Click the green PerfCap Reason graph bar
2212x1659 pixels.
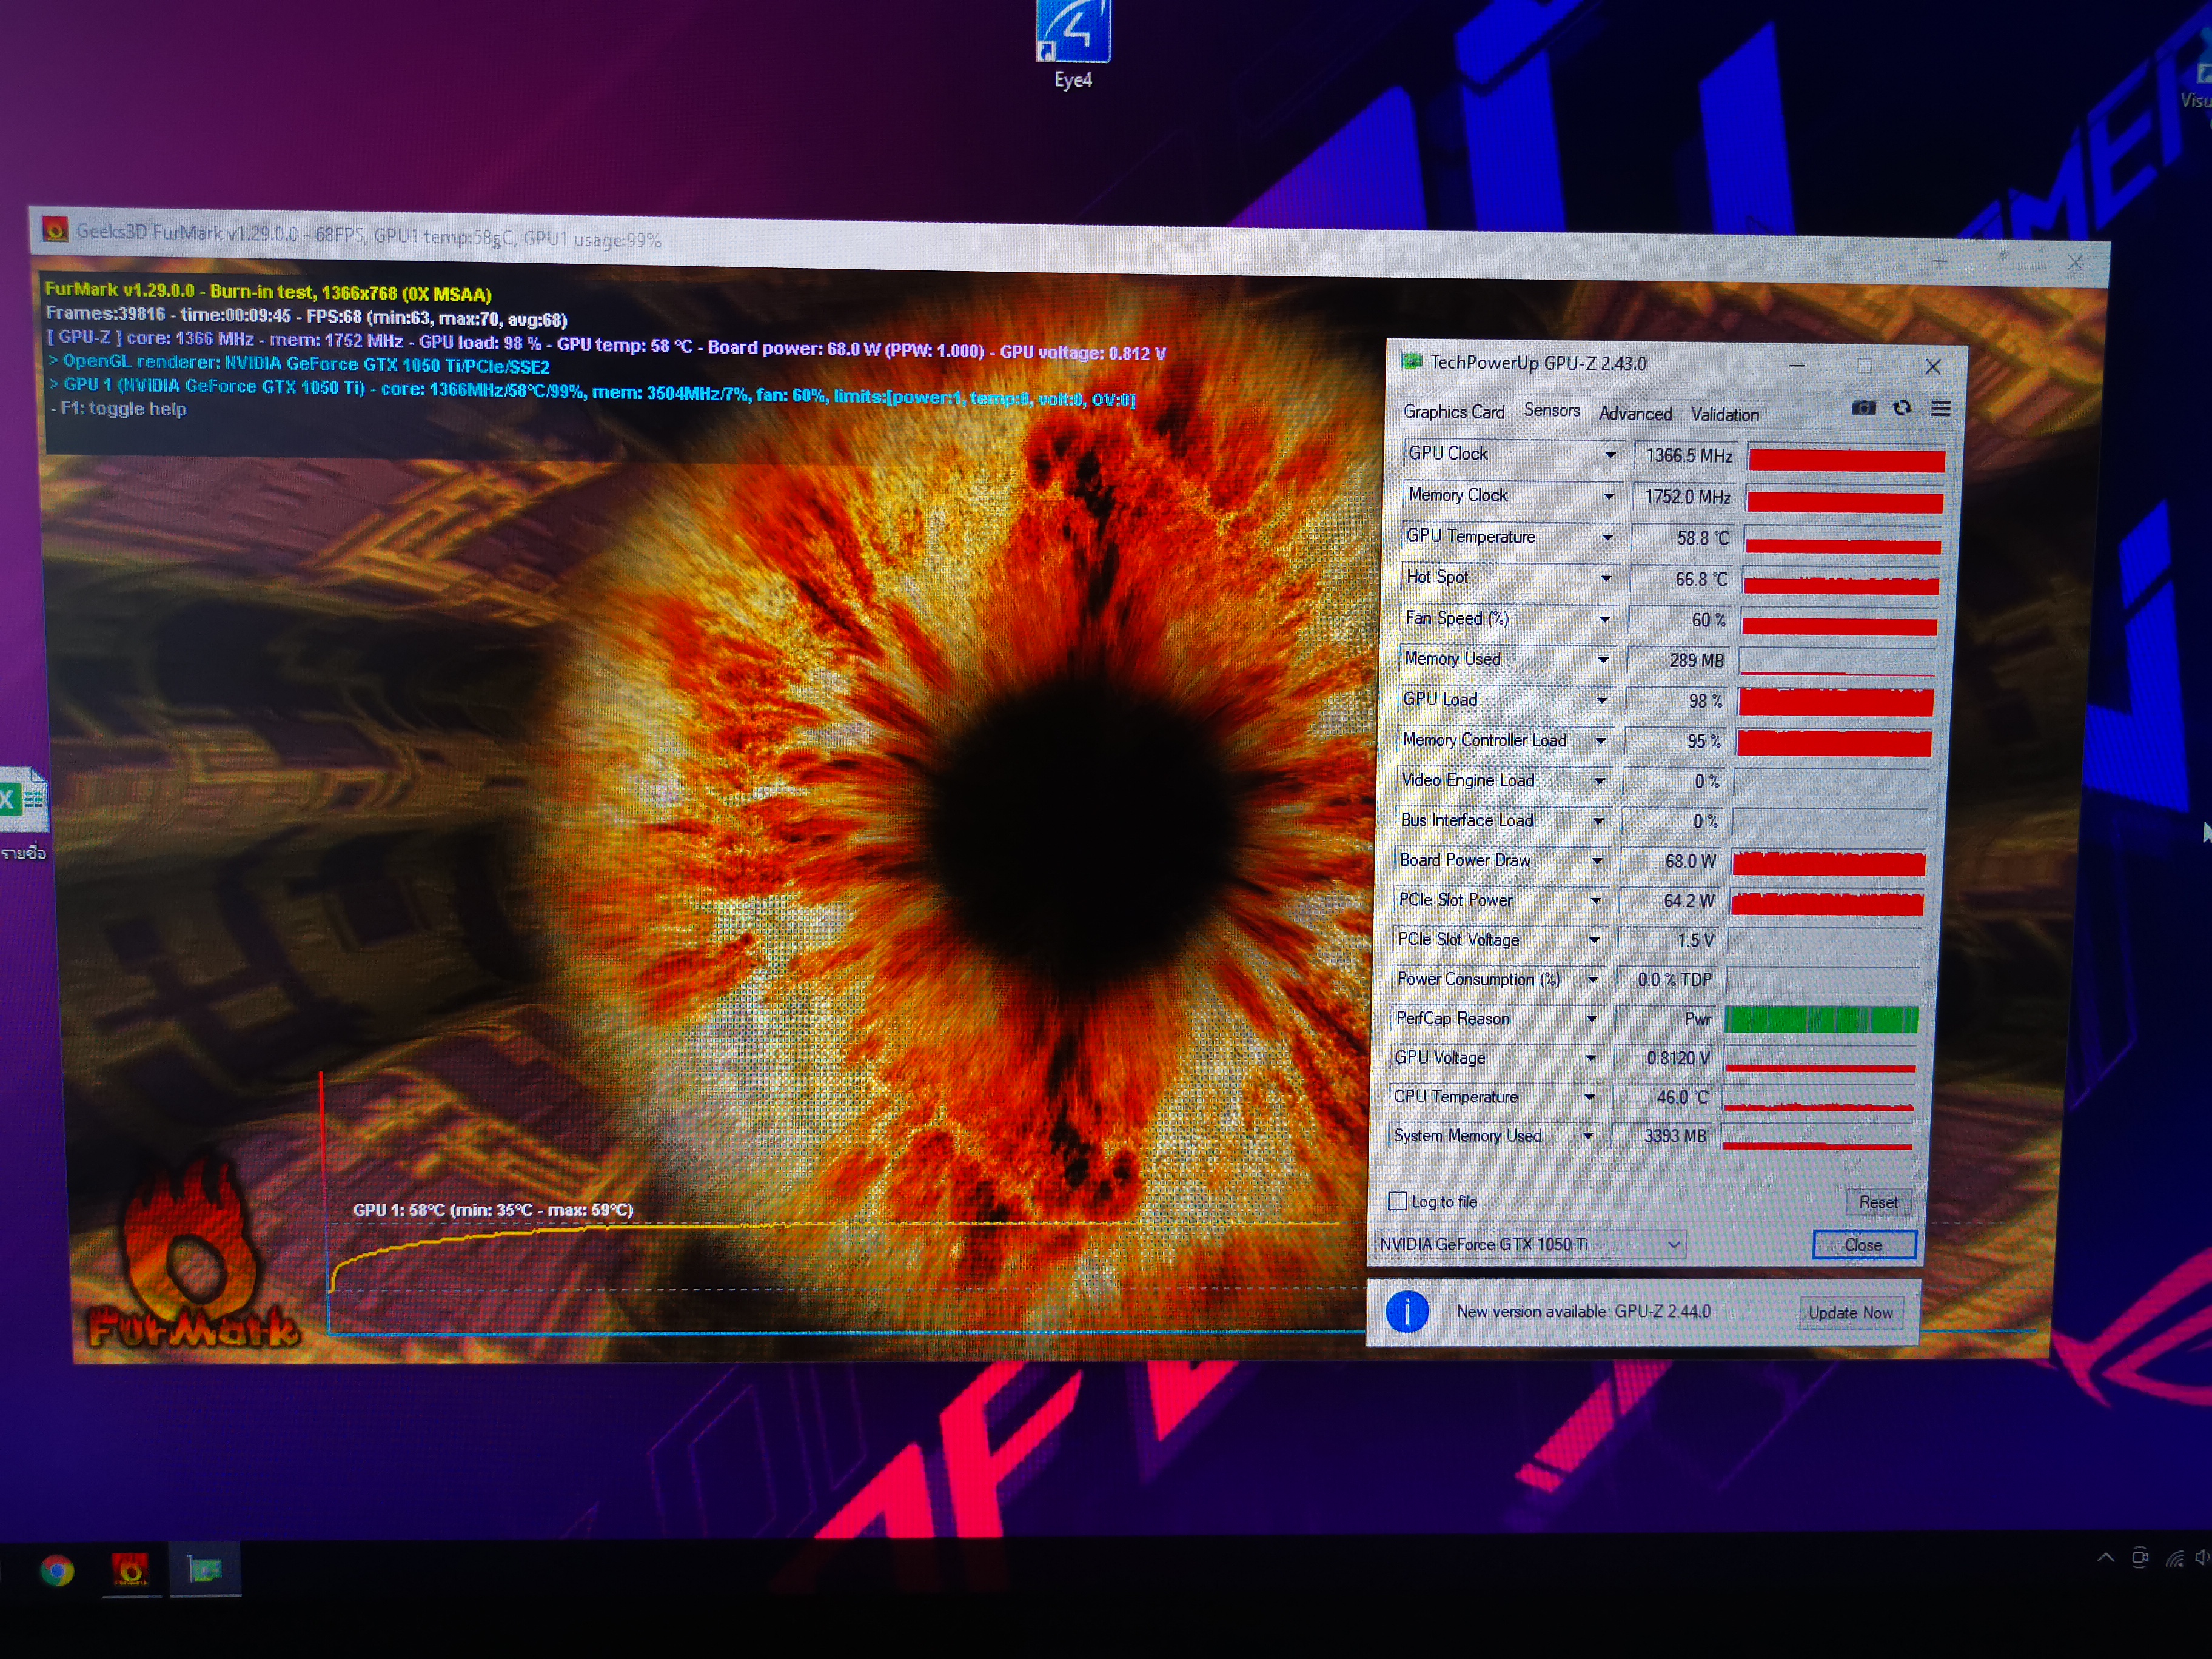pyautogui.click(x=1821, y=1020)
